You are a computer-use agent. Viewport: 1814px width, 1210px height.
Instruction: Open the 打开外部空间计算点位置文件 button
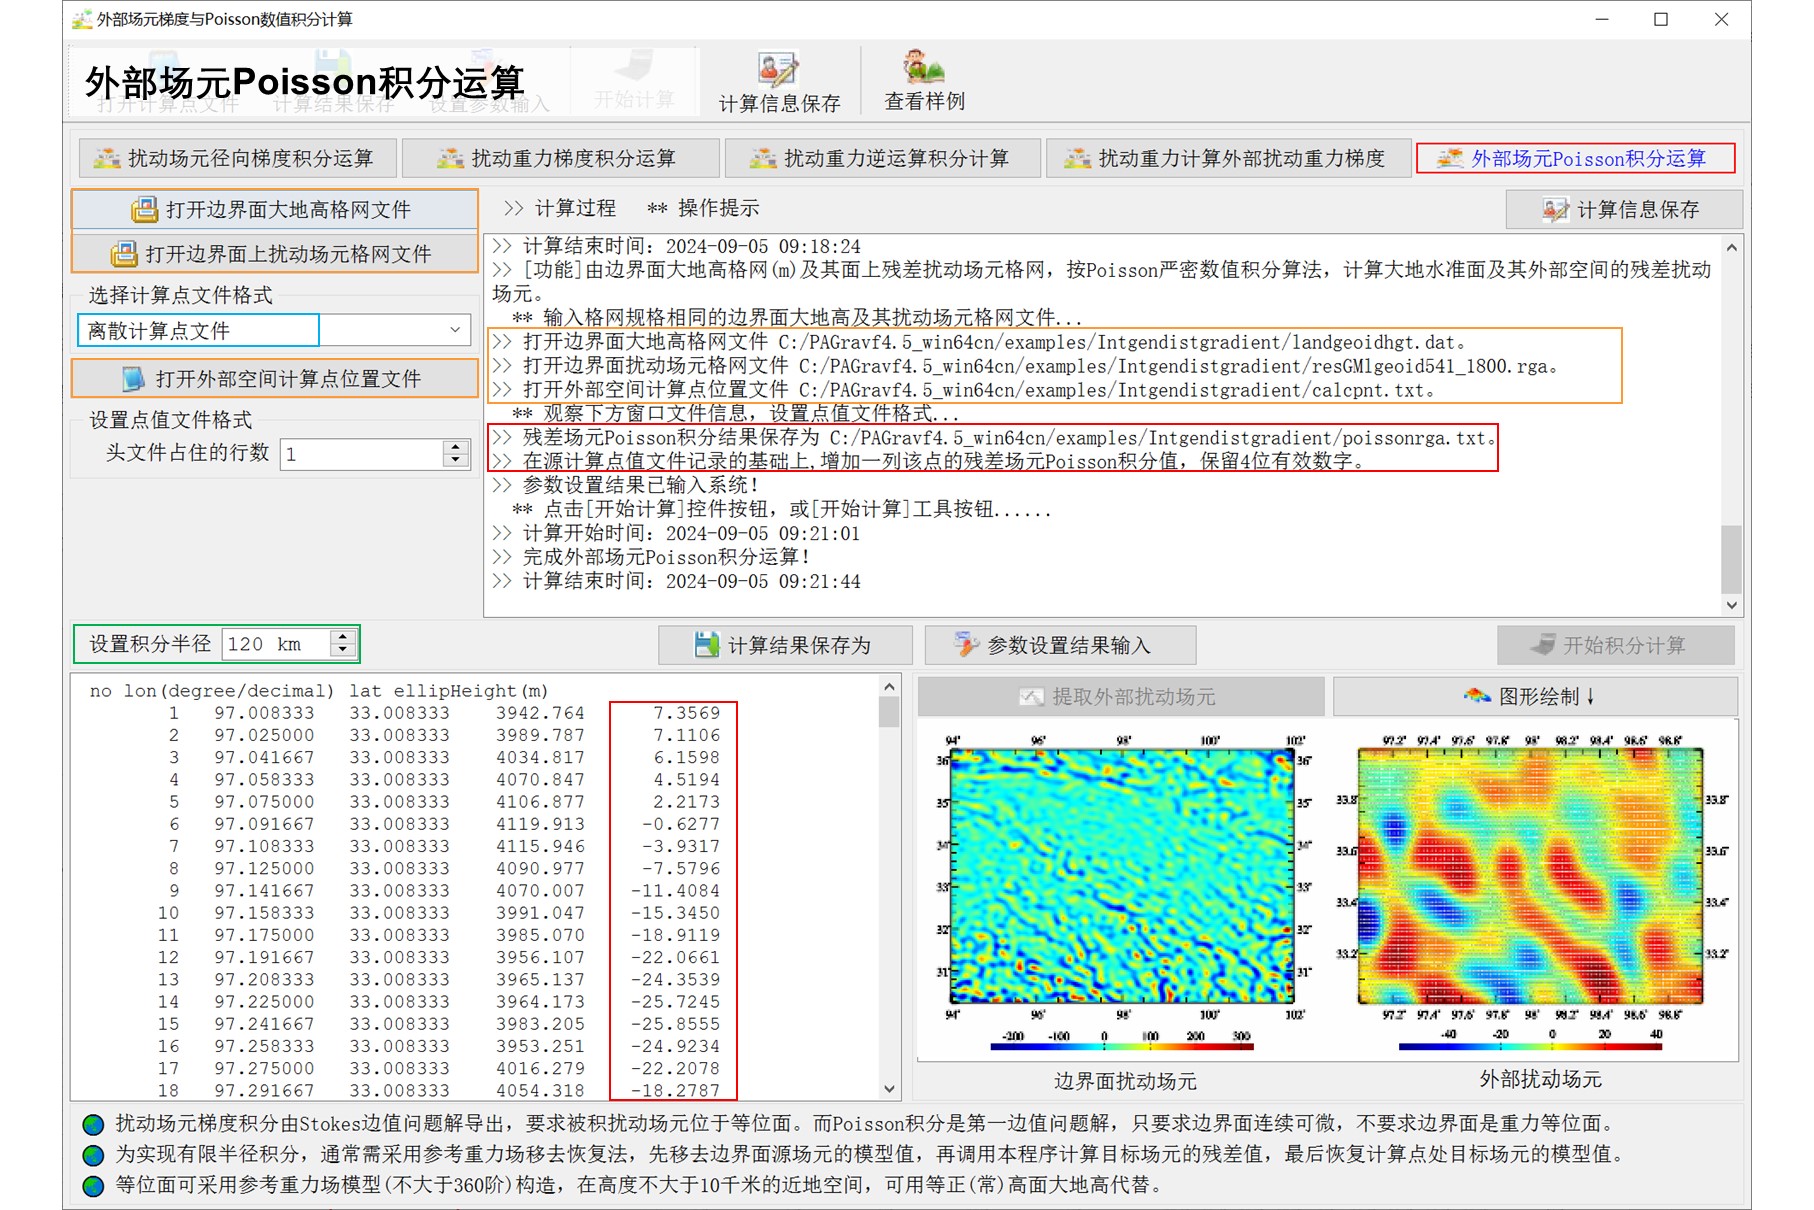tap(274, 379)
